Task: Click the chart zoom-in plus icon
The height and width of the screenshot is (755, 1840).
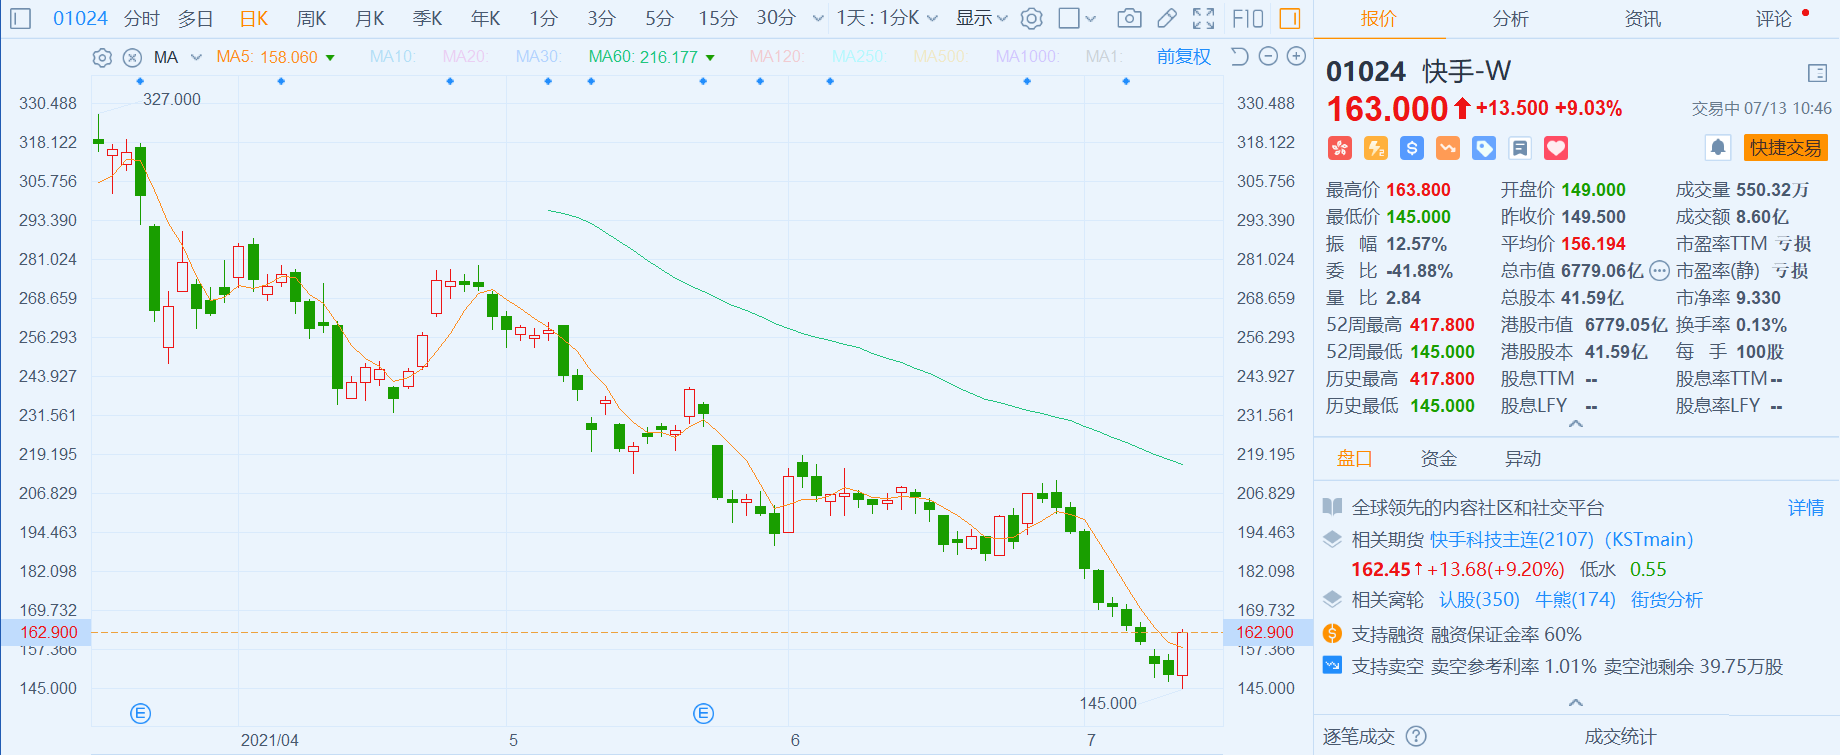Action: [x=1296, y=56]
